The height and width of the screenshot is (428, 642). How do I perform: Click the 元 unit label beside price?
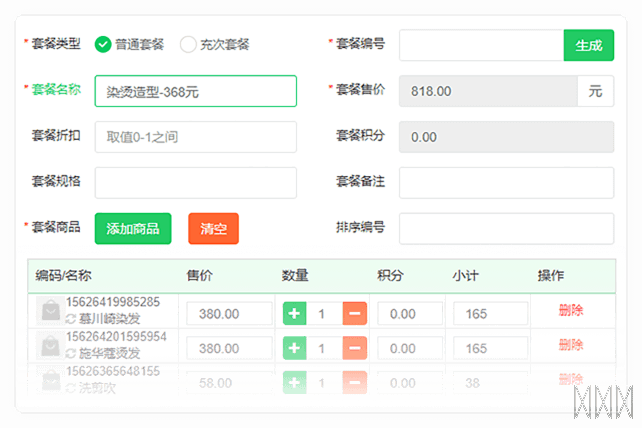(x=595, y=91)
